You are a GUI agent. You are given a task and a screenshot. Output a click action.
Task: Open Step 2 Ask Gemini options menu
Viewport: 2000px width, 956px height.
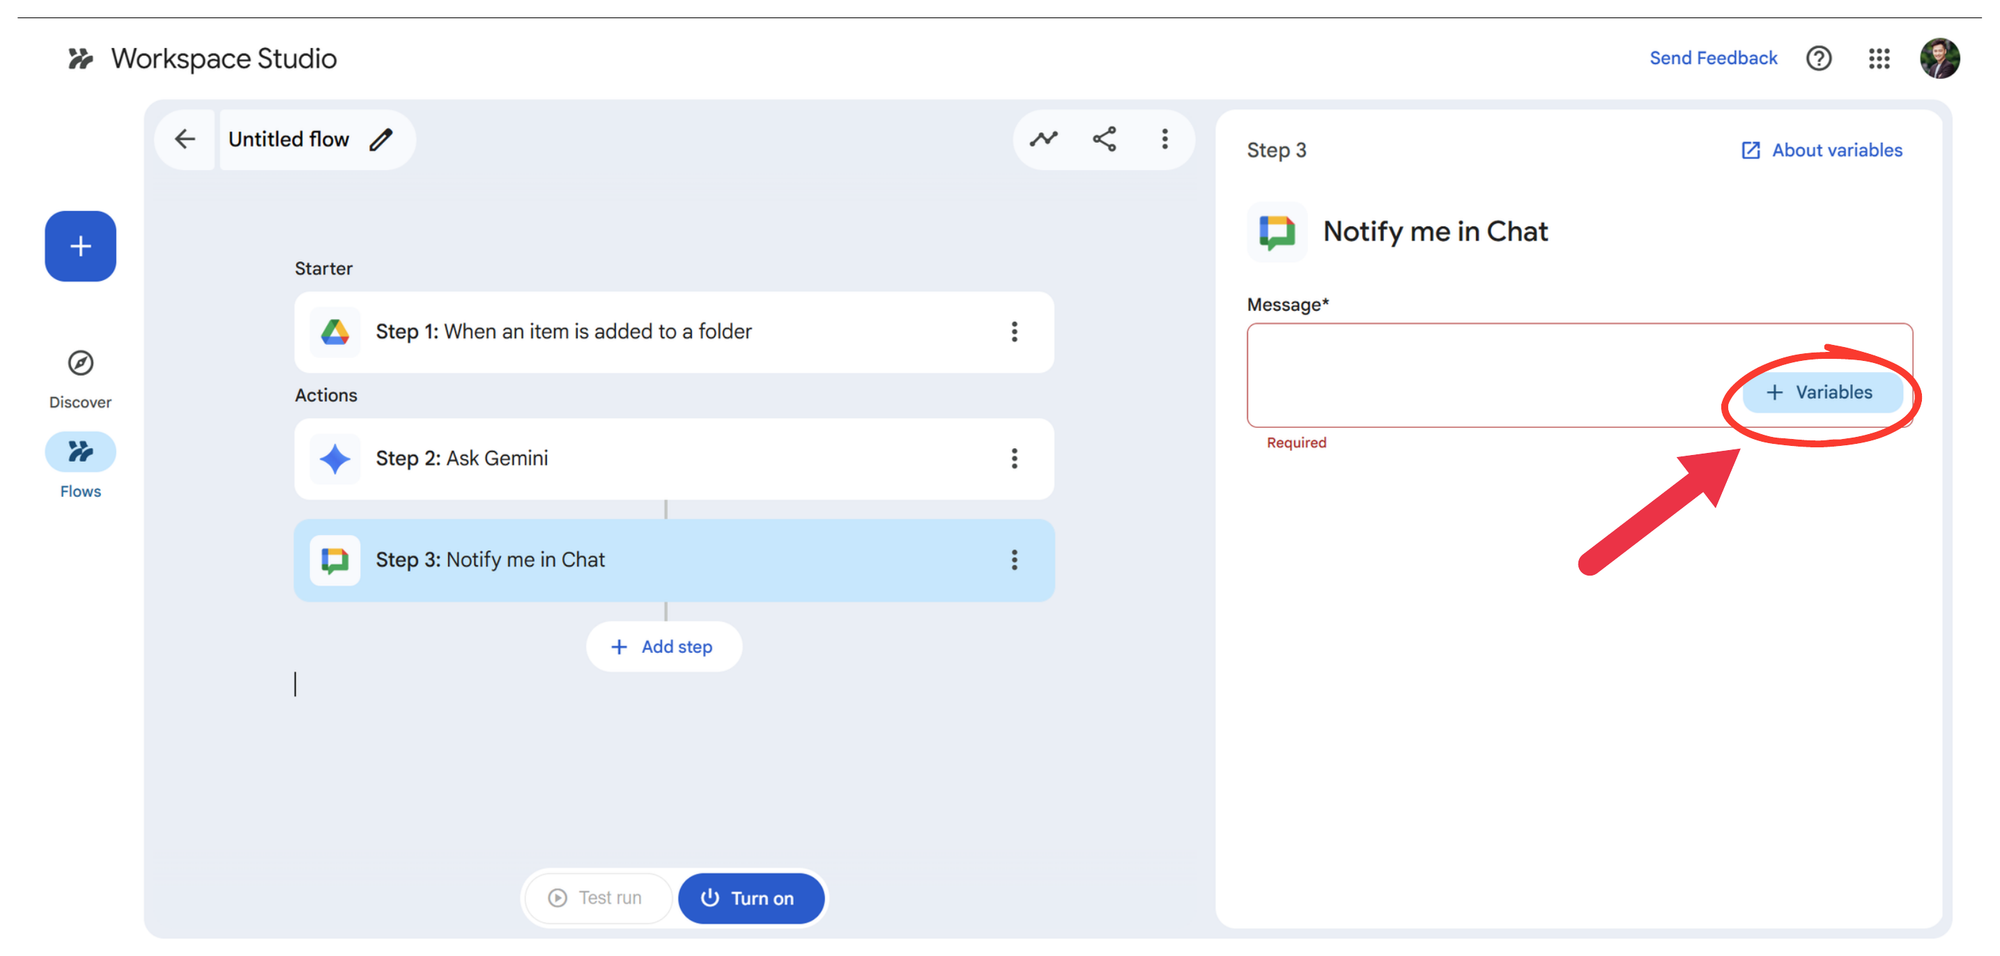[1014, 459]
